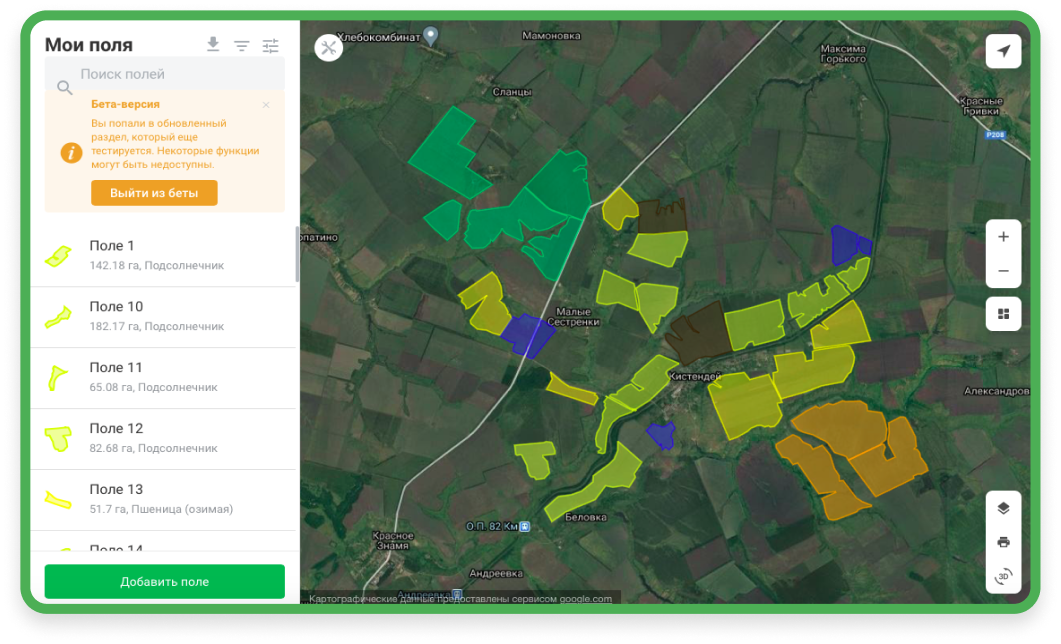Click the large green field near Сланцы
This screenshot has width=1061, height=644.
coord(449,153)
